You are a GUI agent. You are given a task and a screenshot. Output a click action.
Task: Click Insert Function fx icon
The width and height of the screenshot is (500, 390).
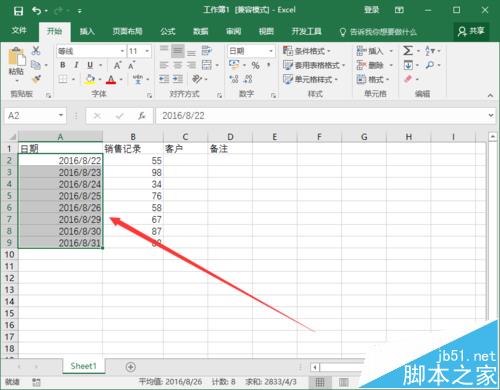[x=142, y=116]
